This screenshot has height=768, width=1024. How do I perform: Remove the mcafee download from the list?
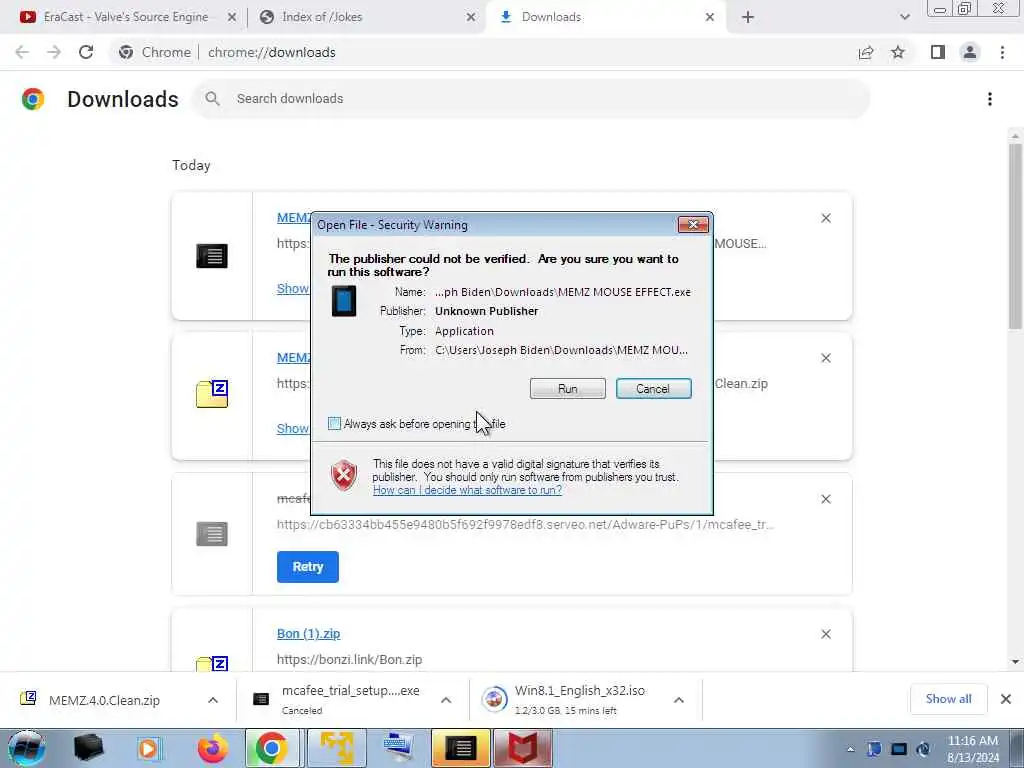tap(826, 499)
